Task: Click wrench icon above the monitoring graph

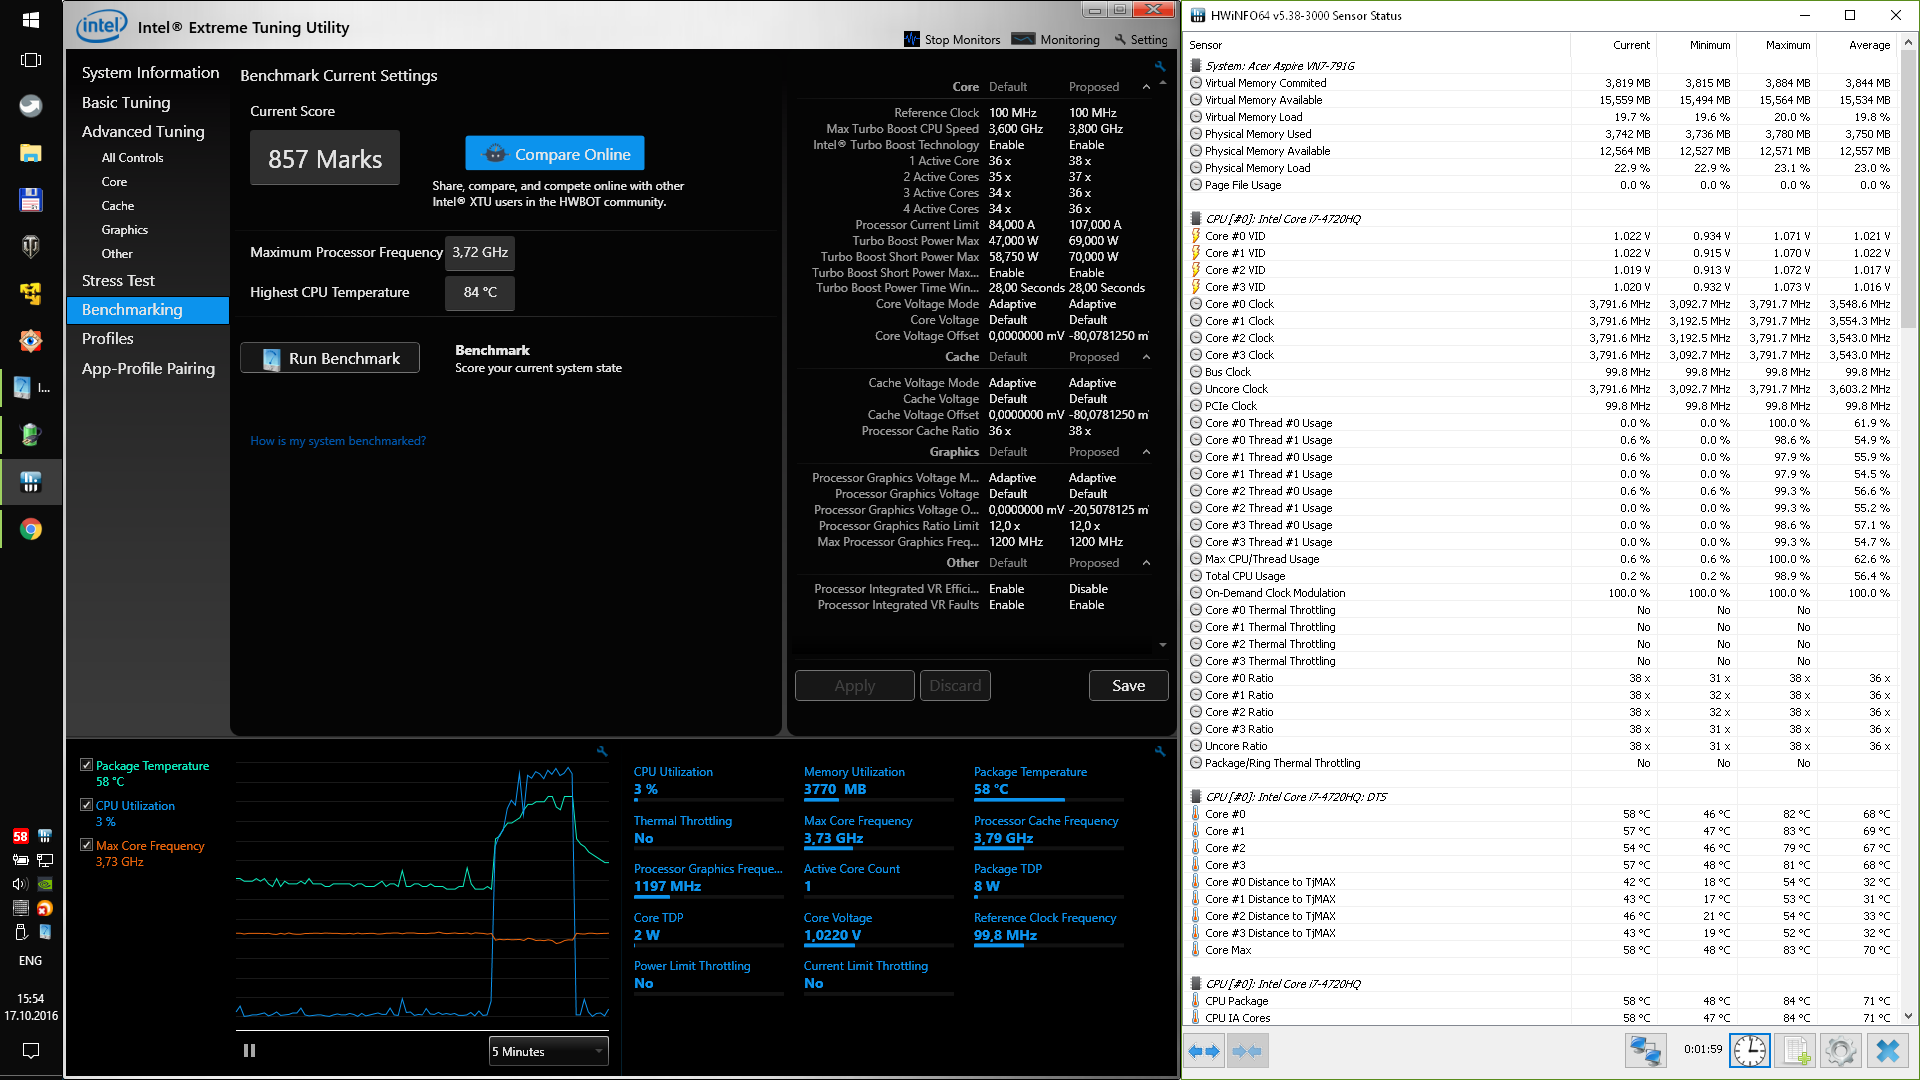Action: click(x=602, y=751)
